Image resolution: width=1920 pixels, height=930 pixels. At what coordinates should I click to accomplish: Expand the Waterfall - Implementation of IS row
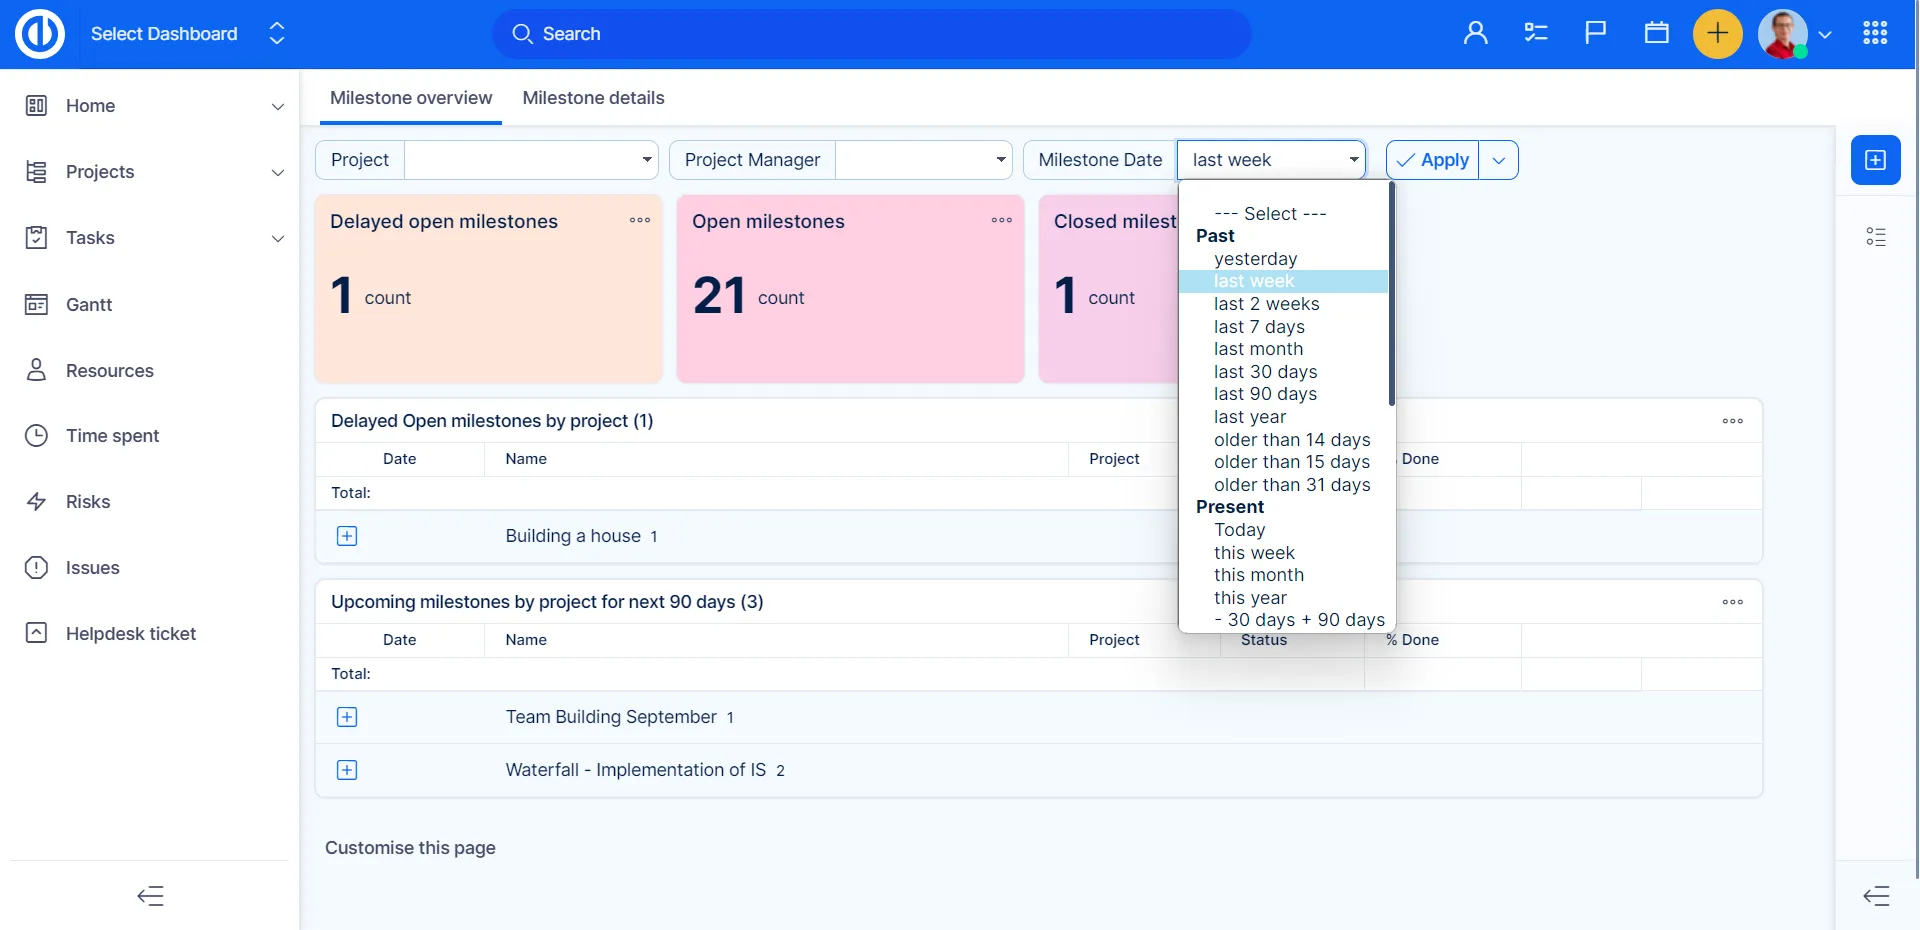pos(347,770)
